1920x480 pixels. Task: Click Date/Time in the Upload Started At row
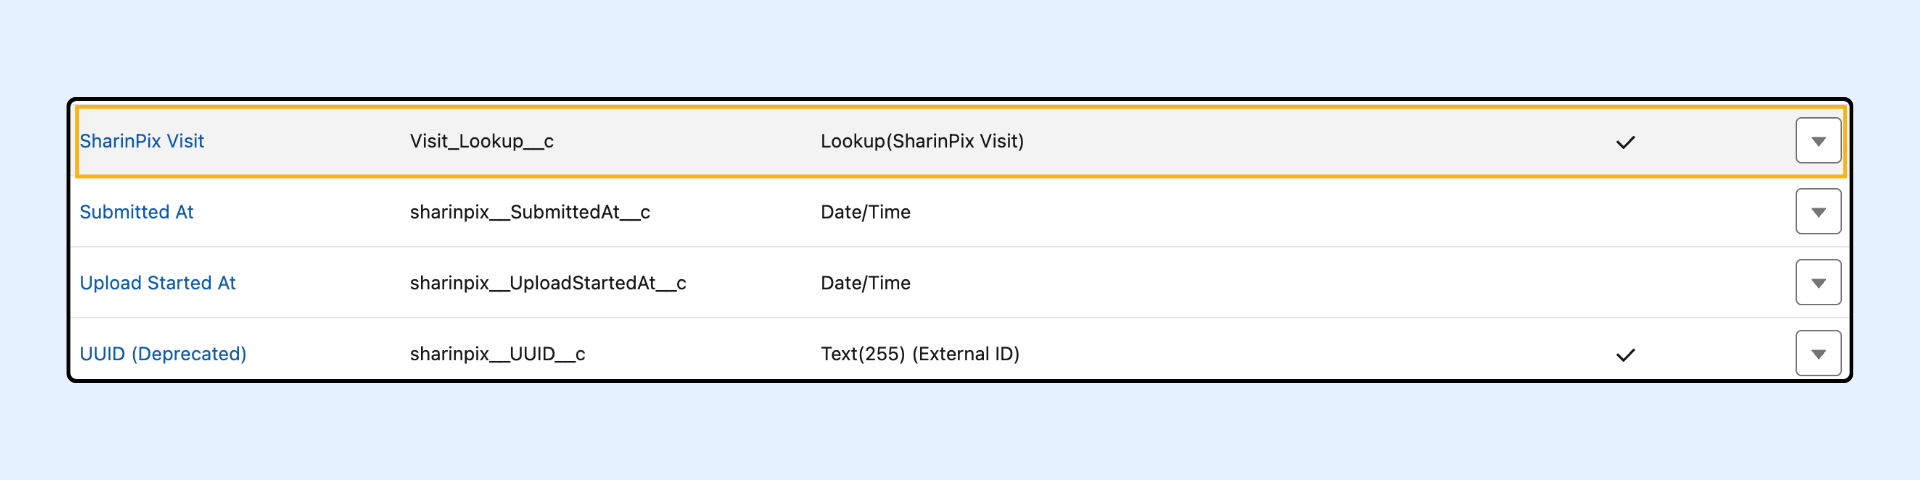(x=865, y=283)
